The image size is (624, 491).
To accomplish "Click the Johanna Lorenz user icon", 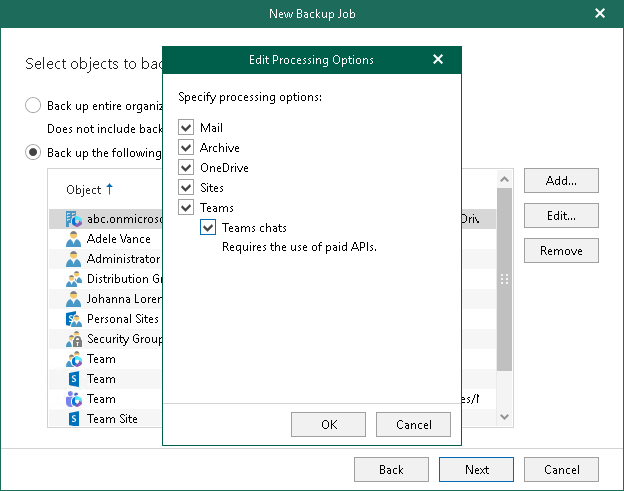I will (74, 299).
